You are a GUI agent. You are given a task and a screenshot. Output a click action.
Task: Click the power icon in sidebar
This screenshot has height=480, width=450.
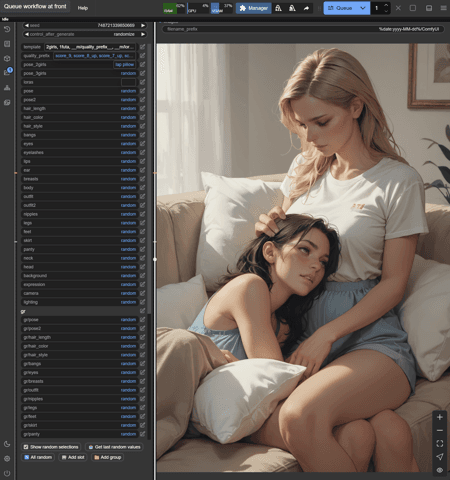click(x=7, y=473)
